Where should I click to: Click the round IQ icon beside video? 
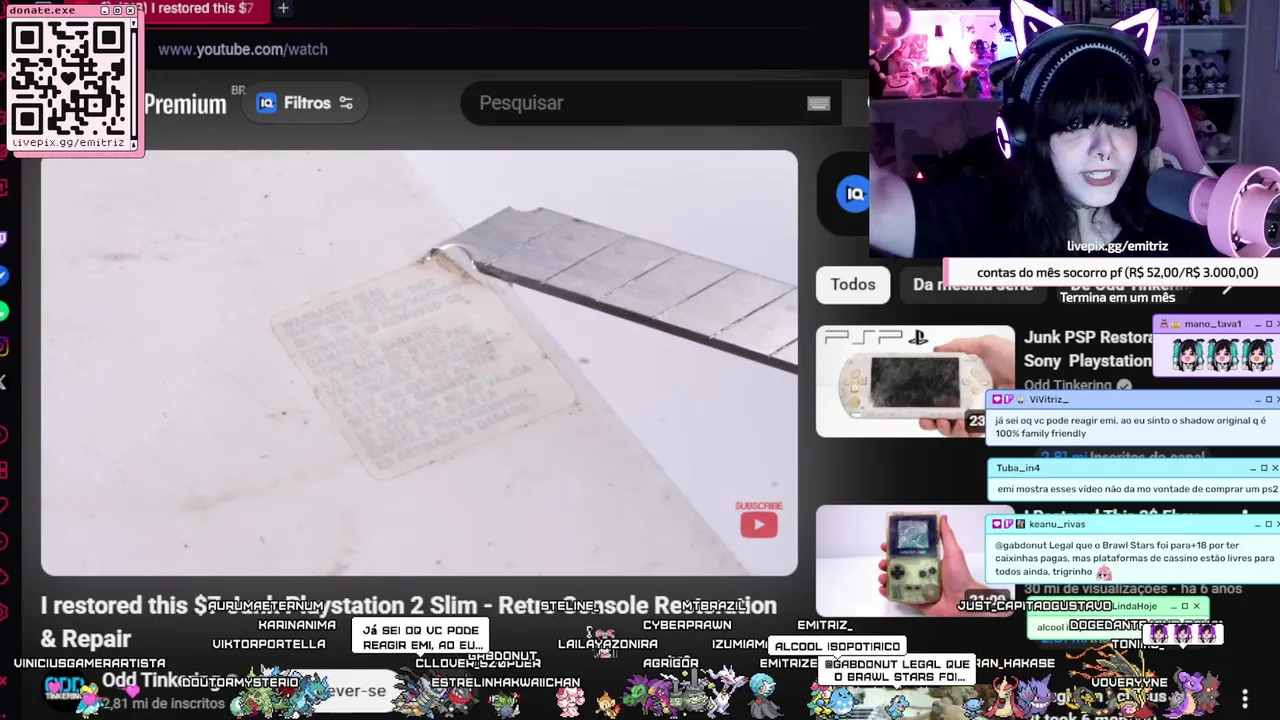coord(853,194)
